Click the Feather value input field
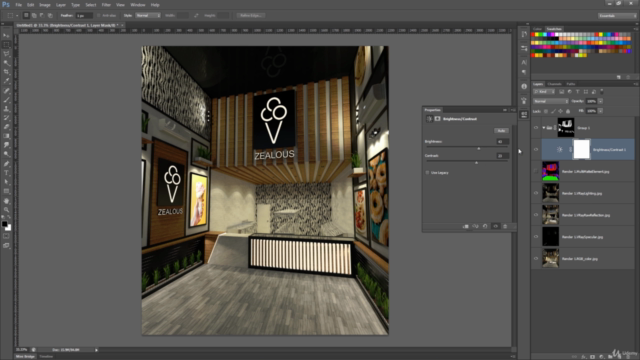 pyautogui.click(x=84, y=16)
